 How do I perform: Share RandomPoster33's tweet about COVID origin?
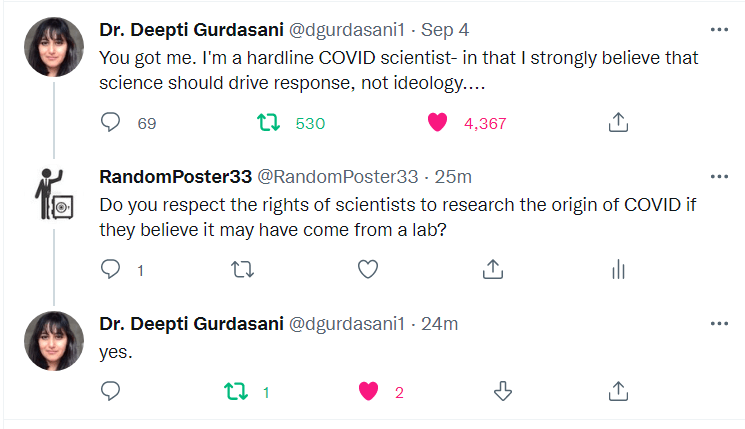492,269
